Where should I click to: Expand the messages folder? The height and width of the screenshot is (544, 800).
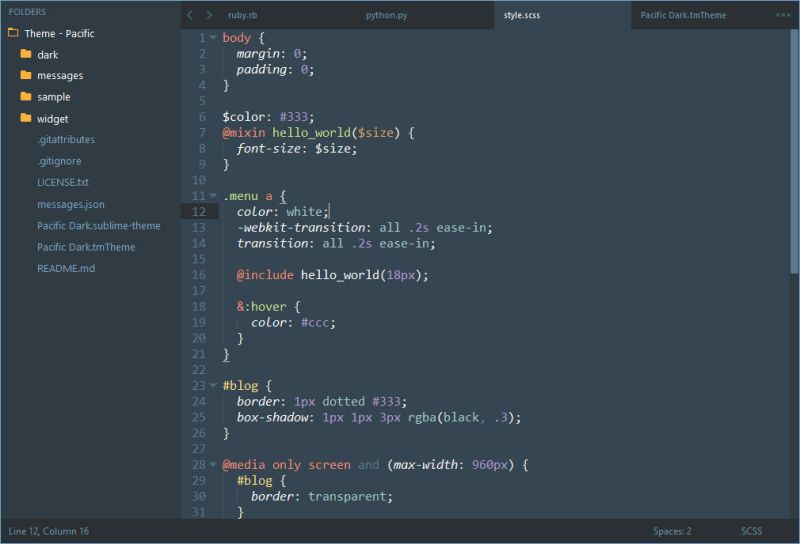(60, 76)
